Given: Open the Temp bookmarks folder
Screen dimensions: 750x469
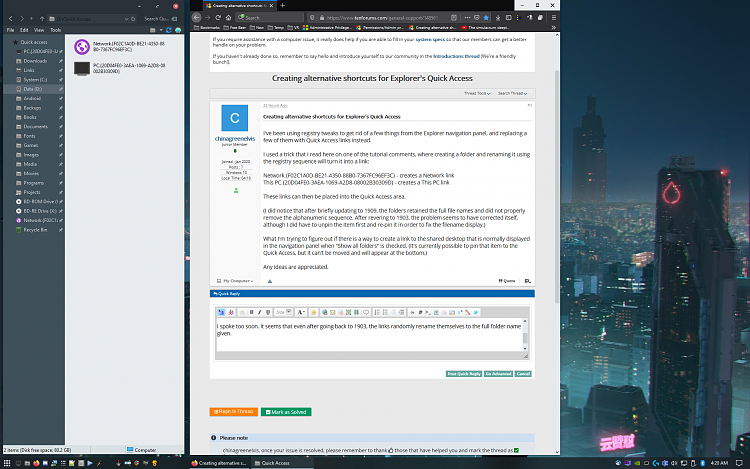Looking at the screenshot, I should (276, 28).
